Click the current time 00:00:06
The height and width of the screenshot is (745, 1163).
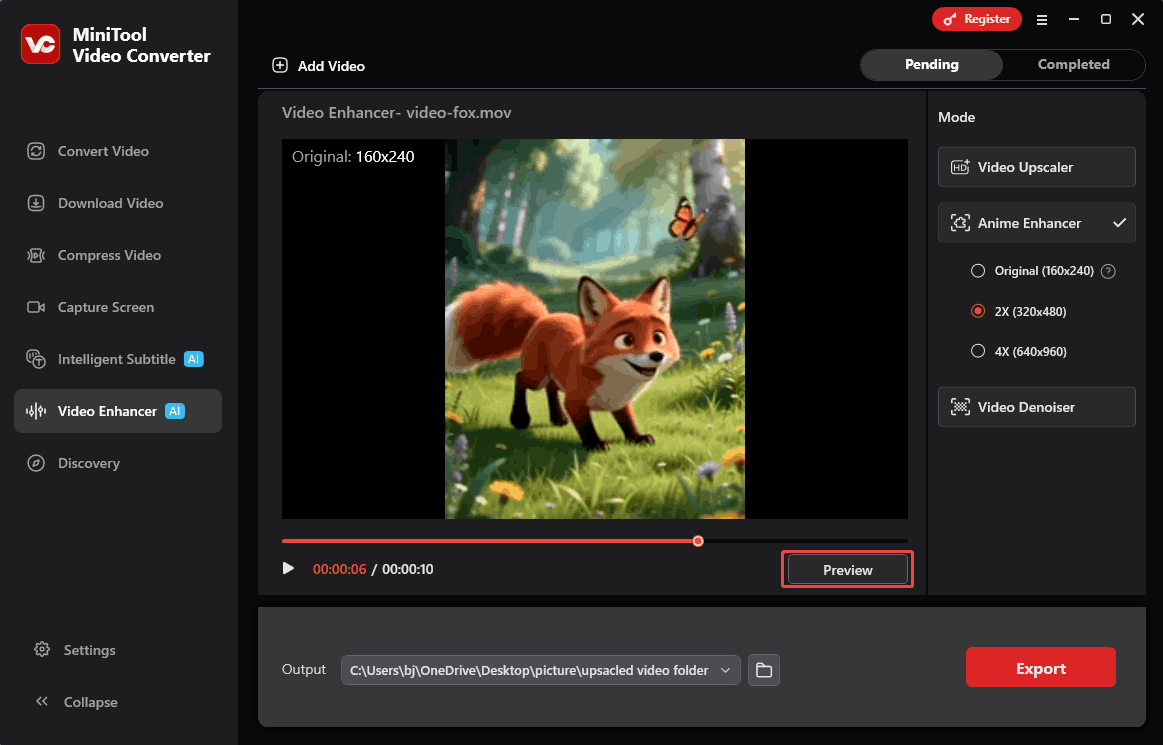click(340, 569)
